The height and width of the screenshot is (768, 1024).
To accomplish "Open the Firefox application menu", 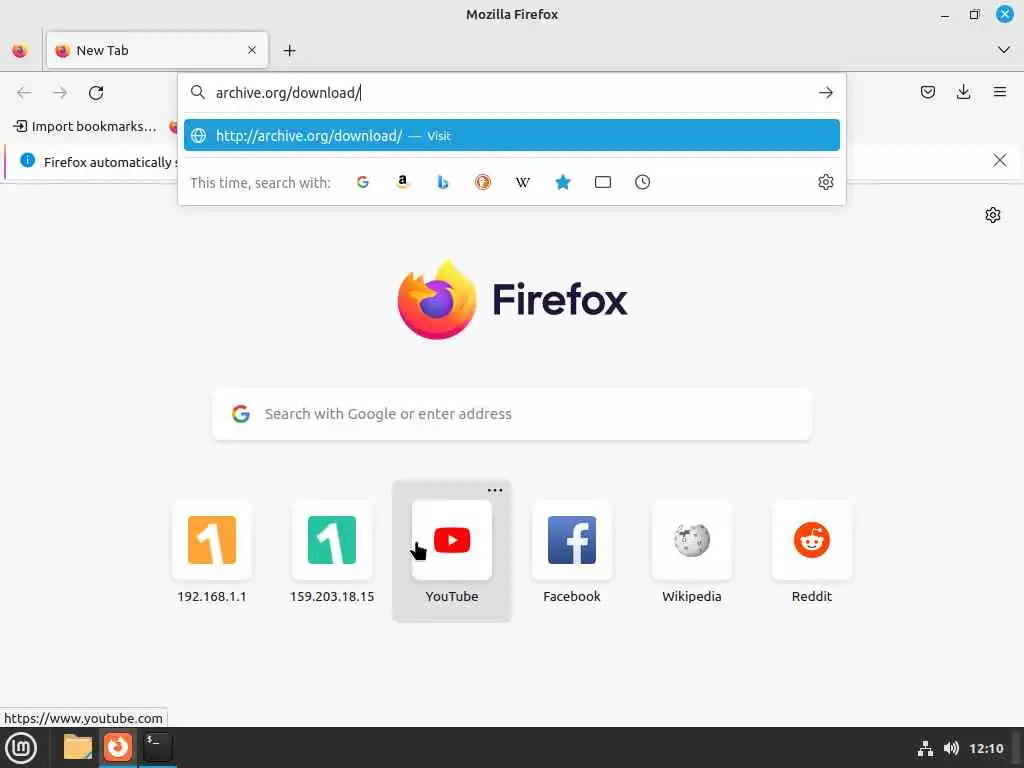I will coord(999,92).
